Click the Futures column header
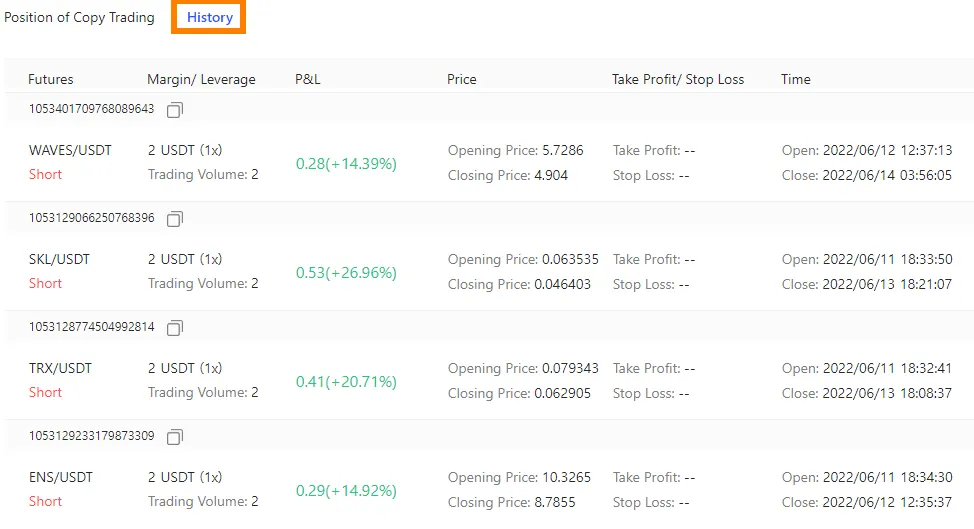This screenshot has width=974, height=529. pos(51,79)
